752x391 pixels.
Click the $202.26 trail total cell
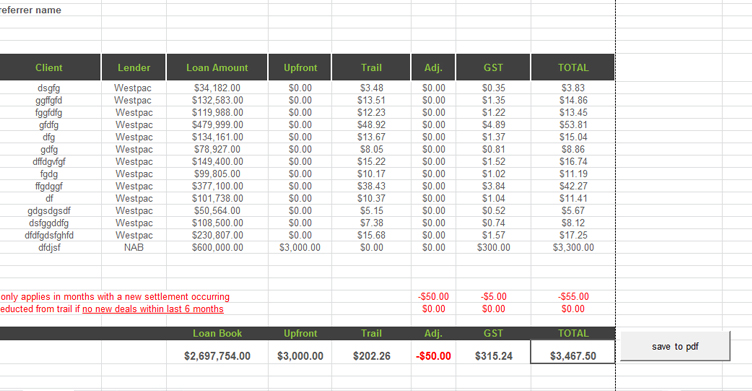pos(372,356)
